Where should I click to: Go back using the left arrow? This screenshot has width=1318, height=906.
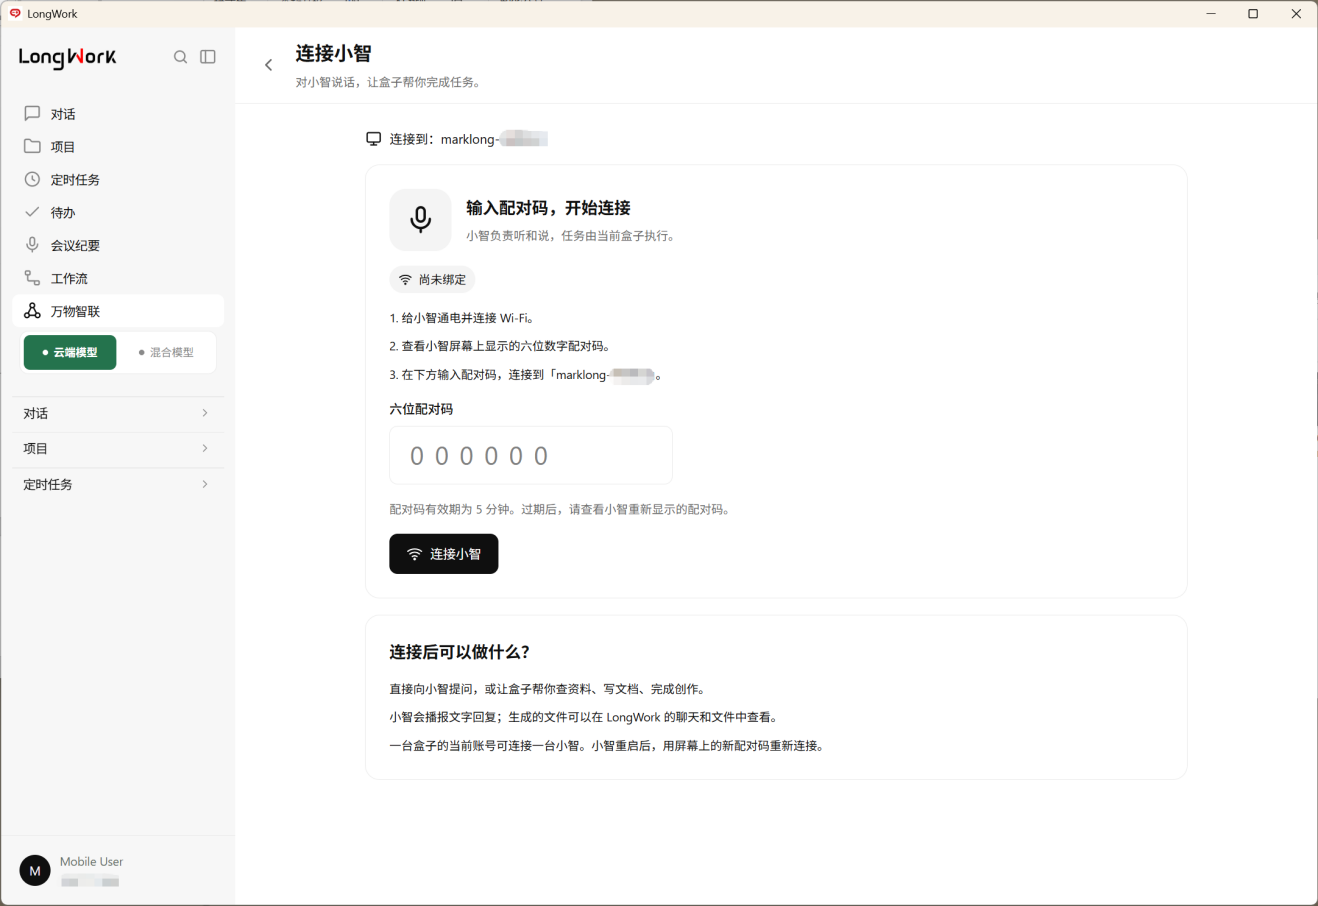tap(268, 65)
